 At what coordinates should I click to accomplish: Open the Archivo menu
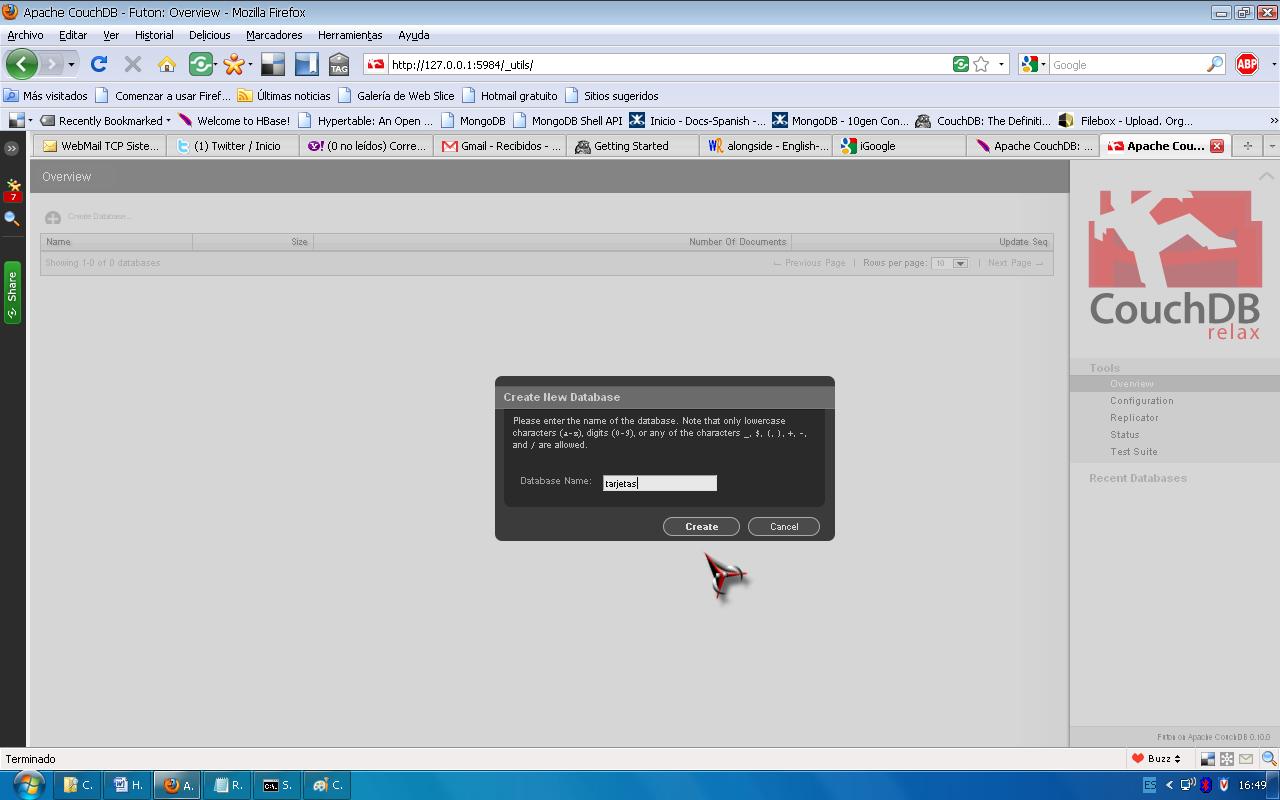click(25, 35)
